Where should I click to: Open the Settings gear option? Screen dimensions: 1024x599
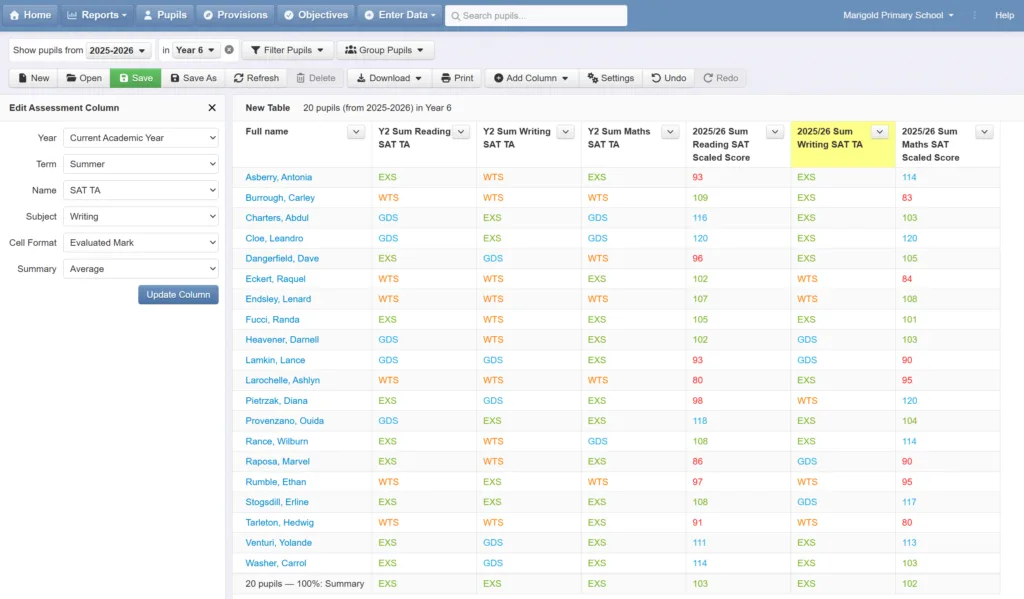coord(611,78)
